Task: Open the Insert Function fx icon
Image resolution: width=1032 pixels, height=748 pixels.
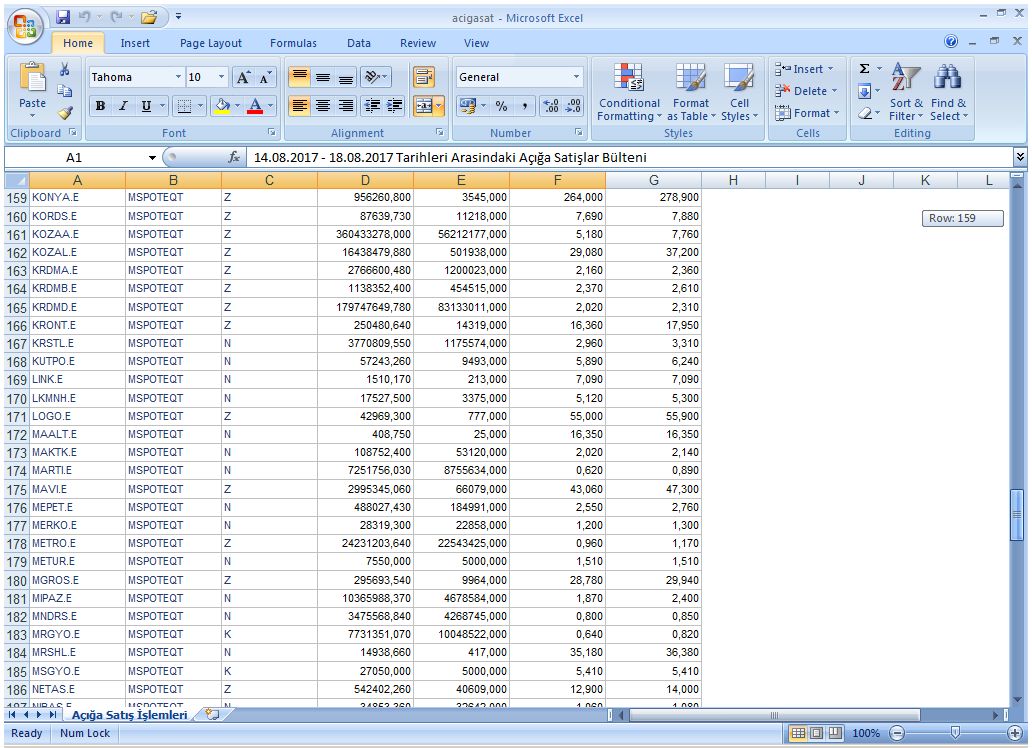Action: pos(234,157)
